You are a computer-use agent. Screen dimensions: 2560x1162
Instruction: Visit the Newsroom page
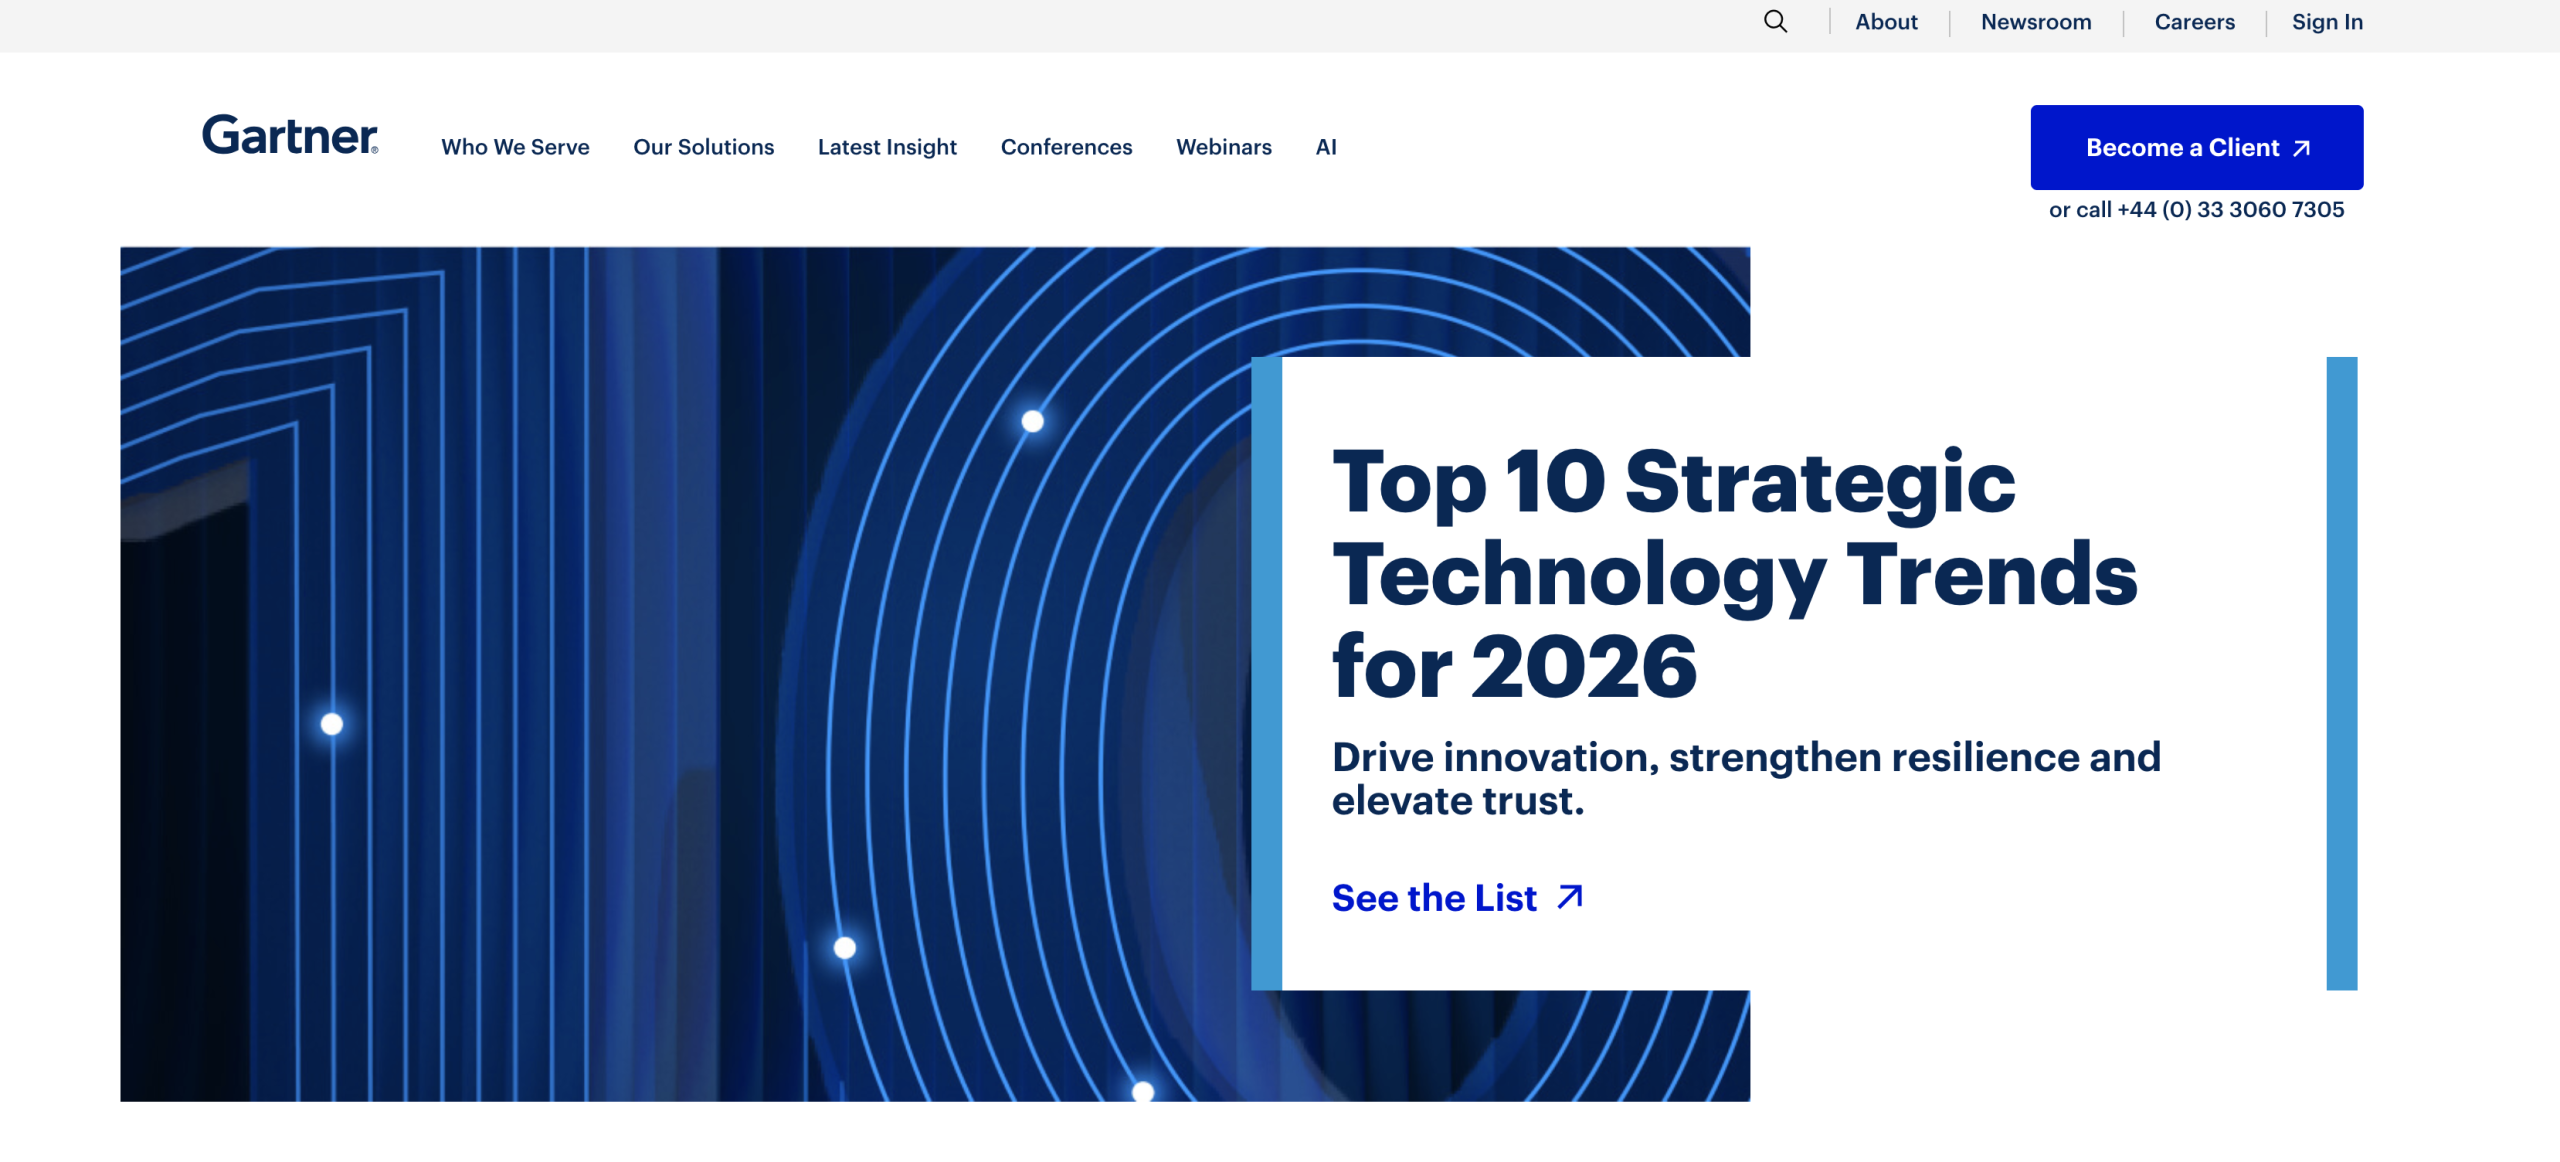click(2036, 22)
